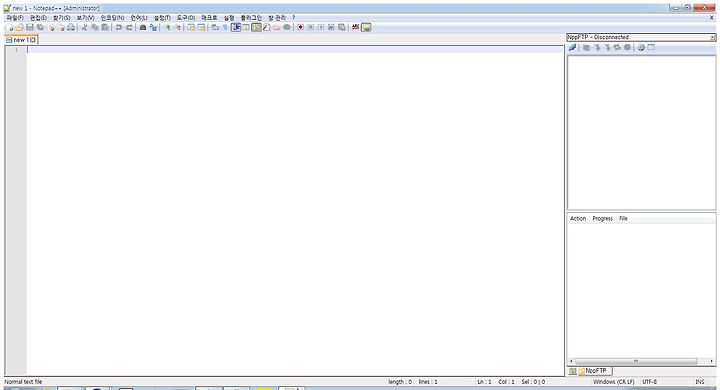Open the 인코딩(N) menu
Screen dimensions: 720x390
112,17
